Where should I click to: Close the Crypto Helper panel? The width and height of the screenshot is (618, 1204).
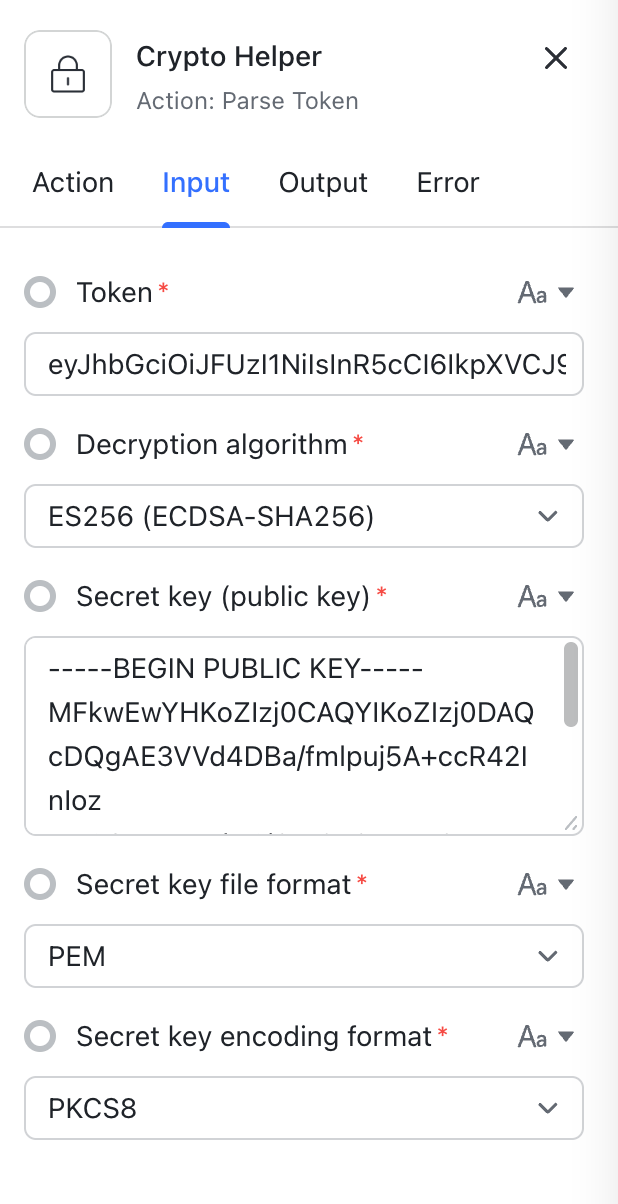[556, 58]
